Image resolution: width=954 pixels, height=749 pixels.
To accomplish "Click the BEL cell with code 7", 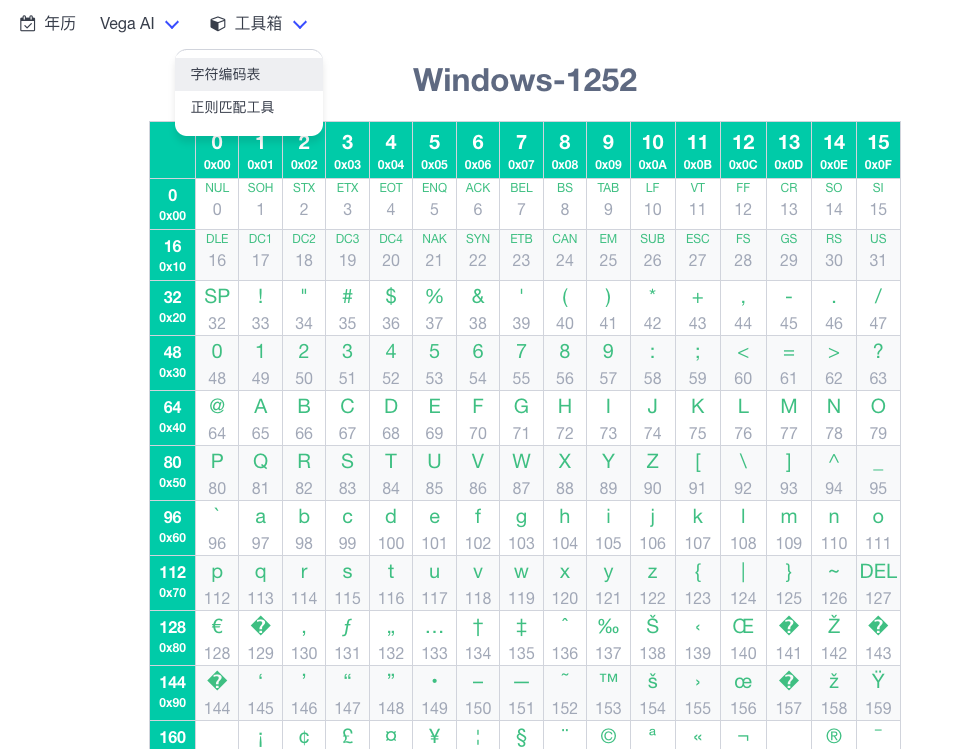I will click(x=521, y=204).
